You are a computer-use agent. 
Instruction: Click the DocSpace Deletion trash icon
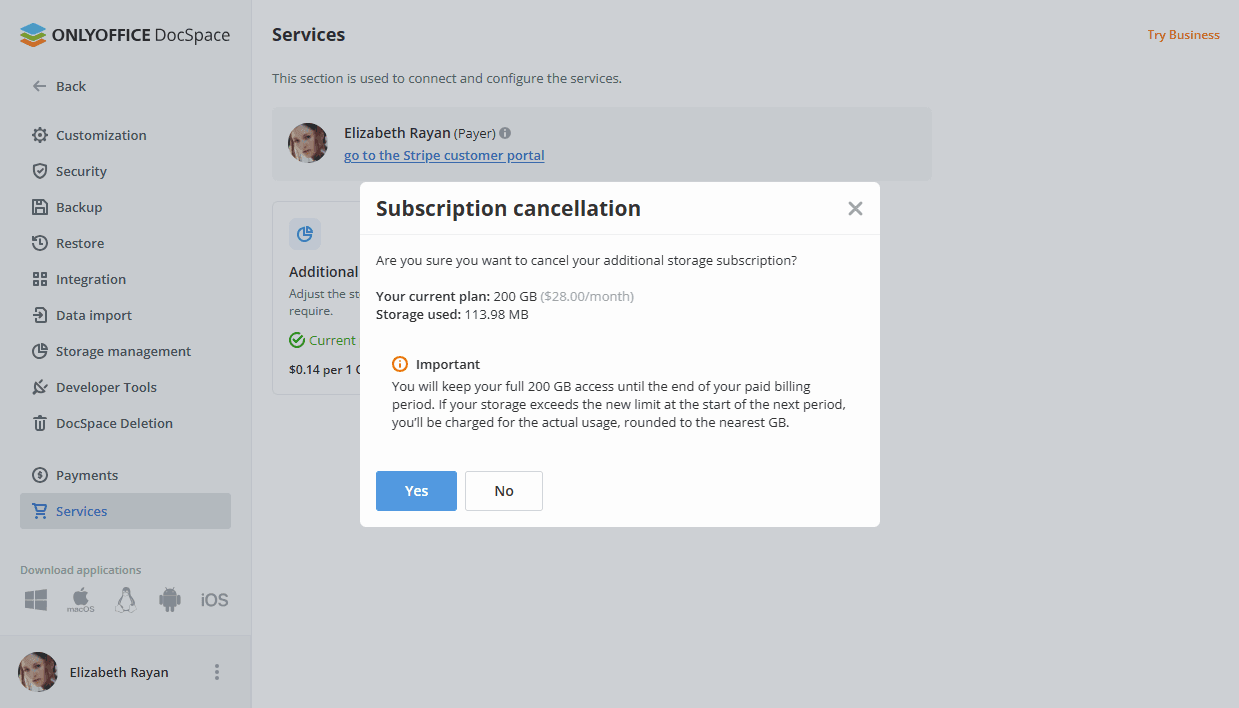pos(40,423)
